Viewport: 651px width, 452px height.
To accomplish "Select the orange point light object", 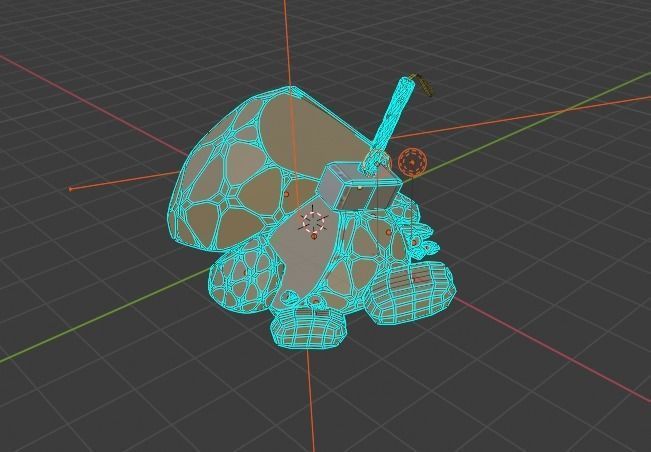I will click(x=412, y=162).
